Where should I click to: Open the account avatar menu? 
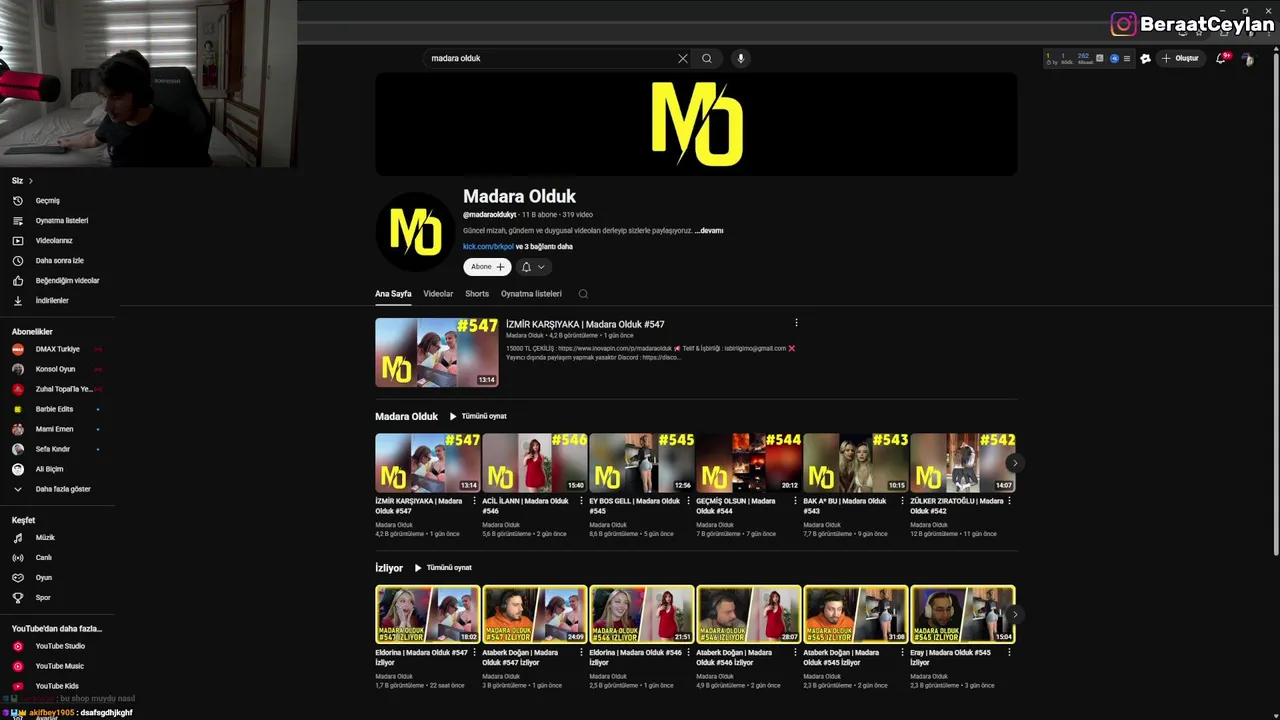pos(1248,59)
